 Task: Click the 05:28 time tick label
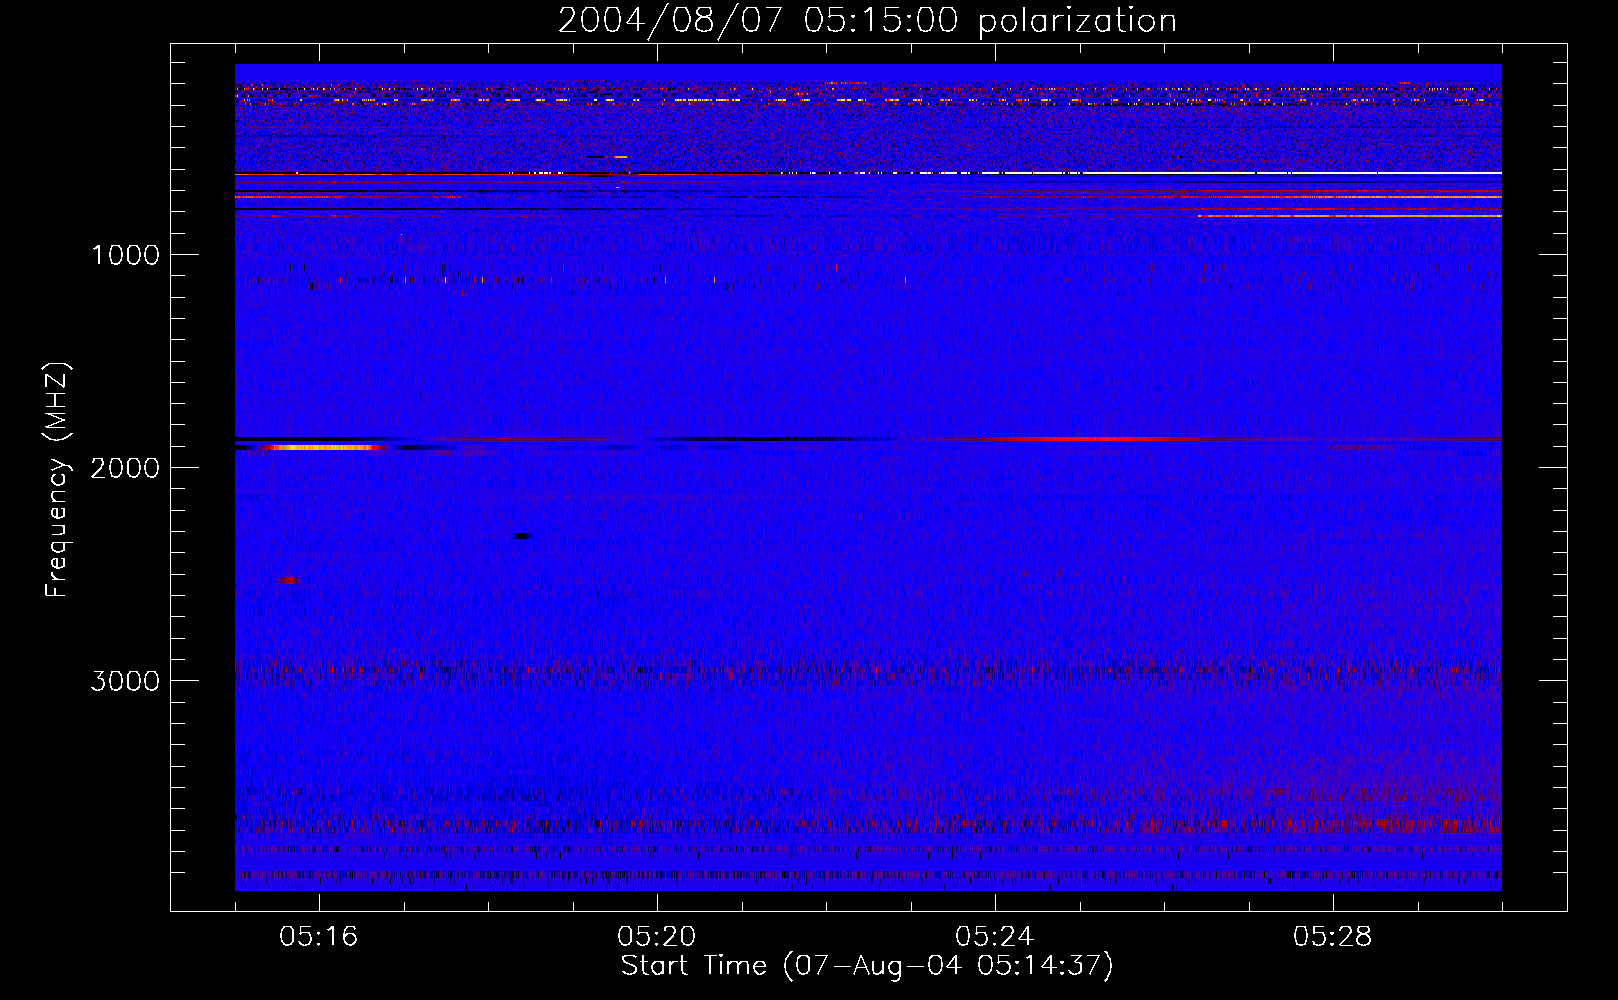click(x=1333, y=937)
